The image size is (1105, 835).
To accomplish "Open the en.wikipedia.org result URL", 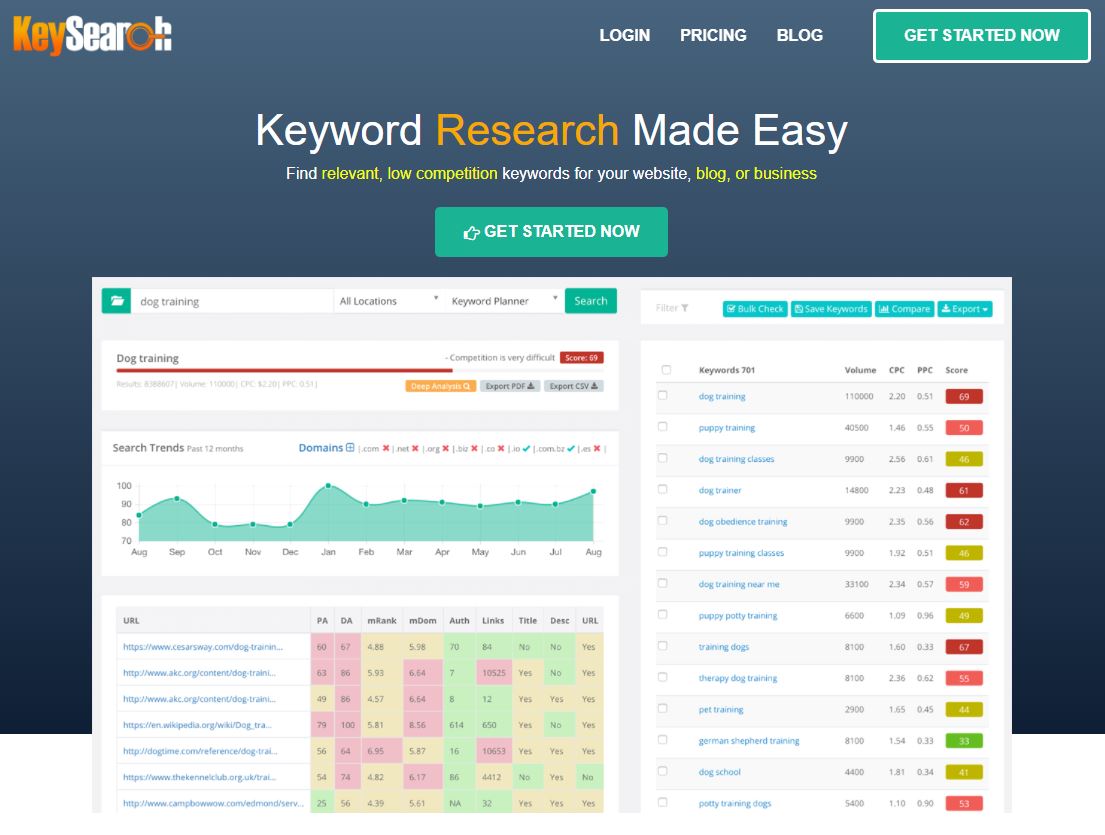I will click(197, 725).
